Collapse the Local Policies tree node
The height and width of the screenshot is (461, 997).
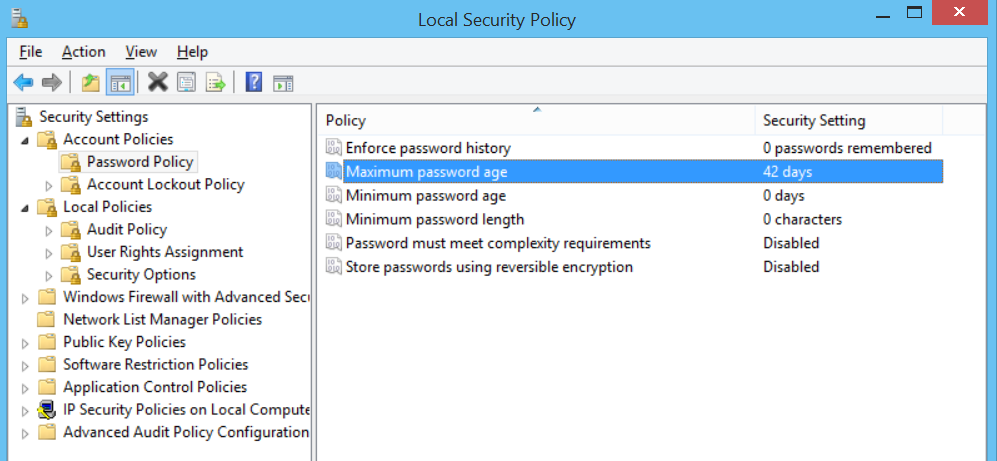25,208
